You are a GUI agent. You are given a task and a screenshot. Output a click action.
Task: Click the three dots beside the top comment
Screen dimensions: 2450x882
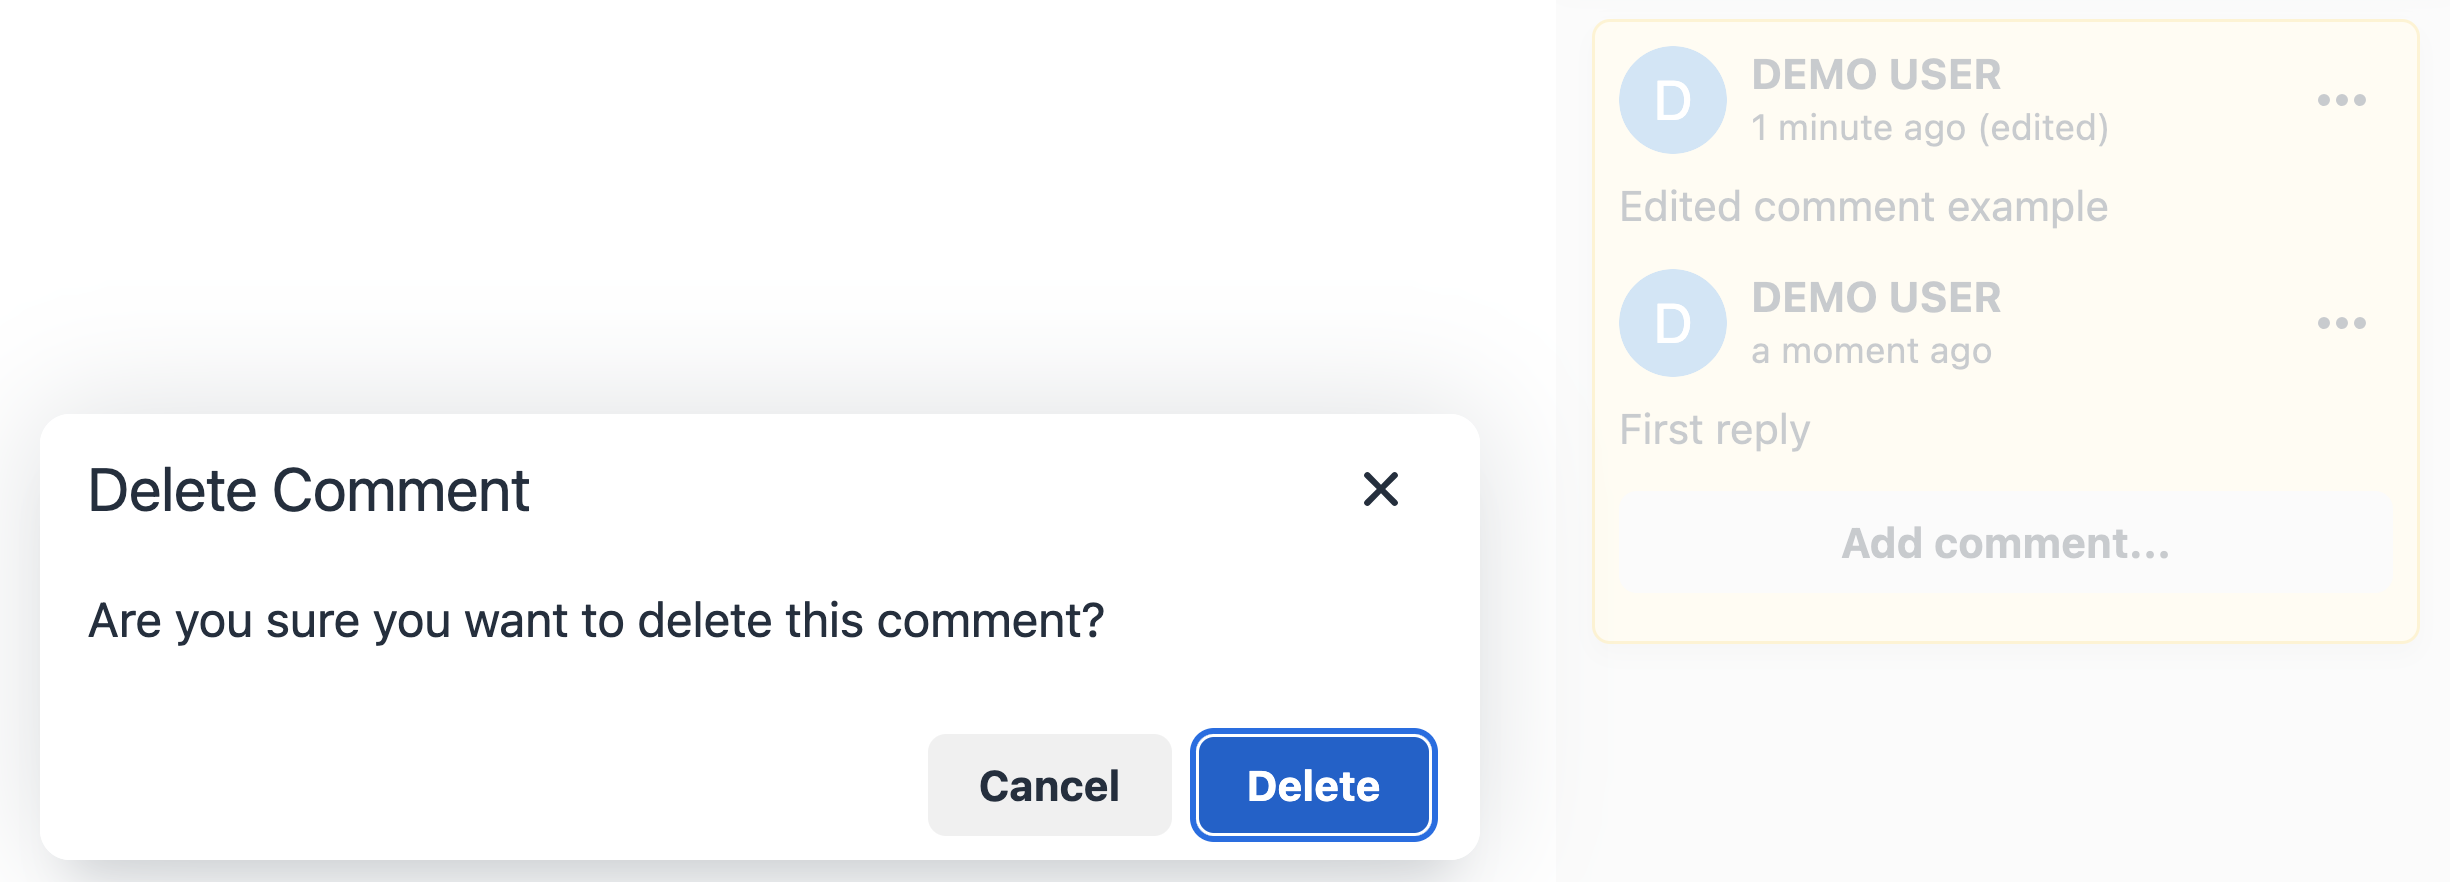coord(2340,99)
